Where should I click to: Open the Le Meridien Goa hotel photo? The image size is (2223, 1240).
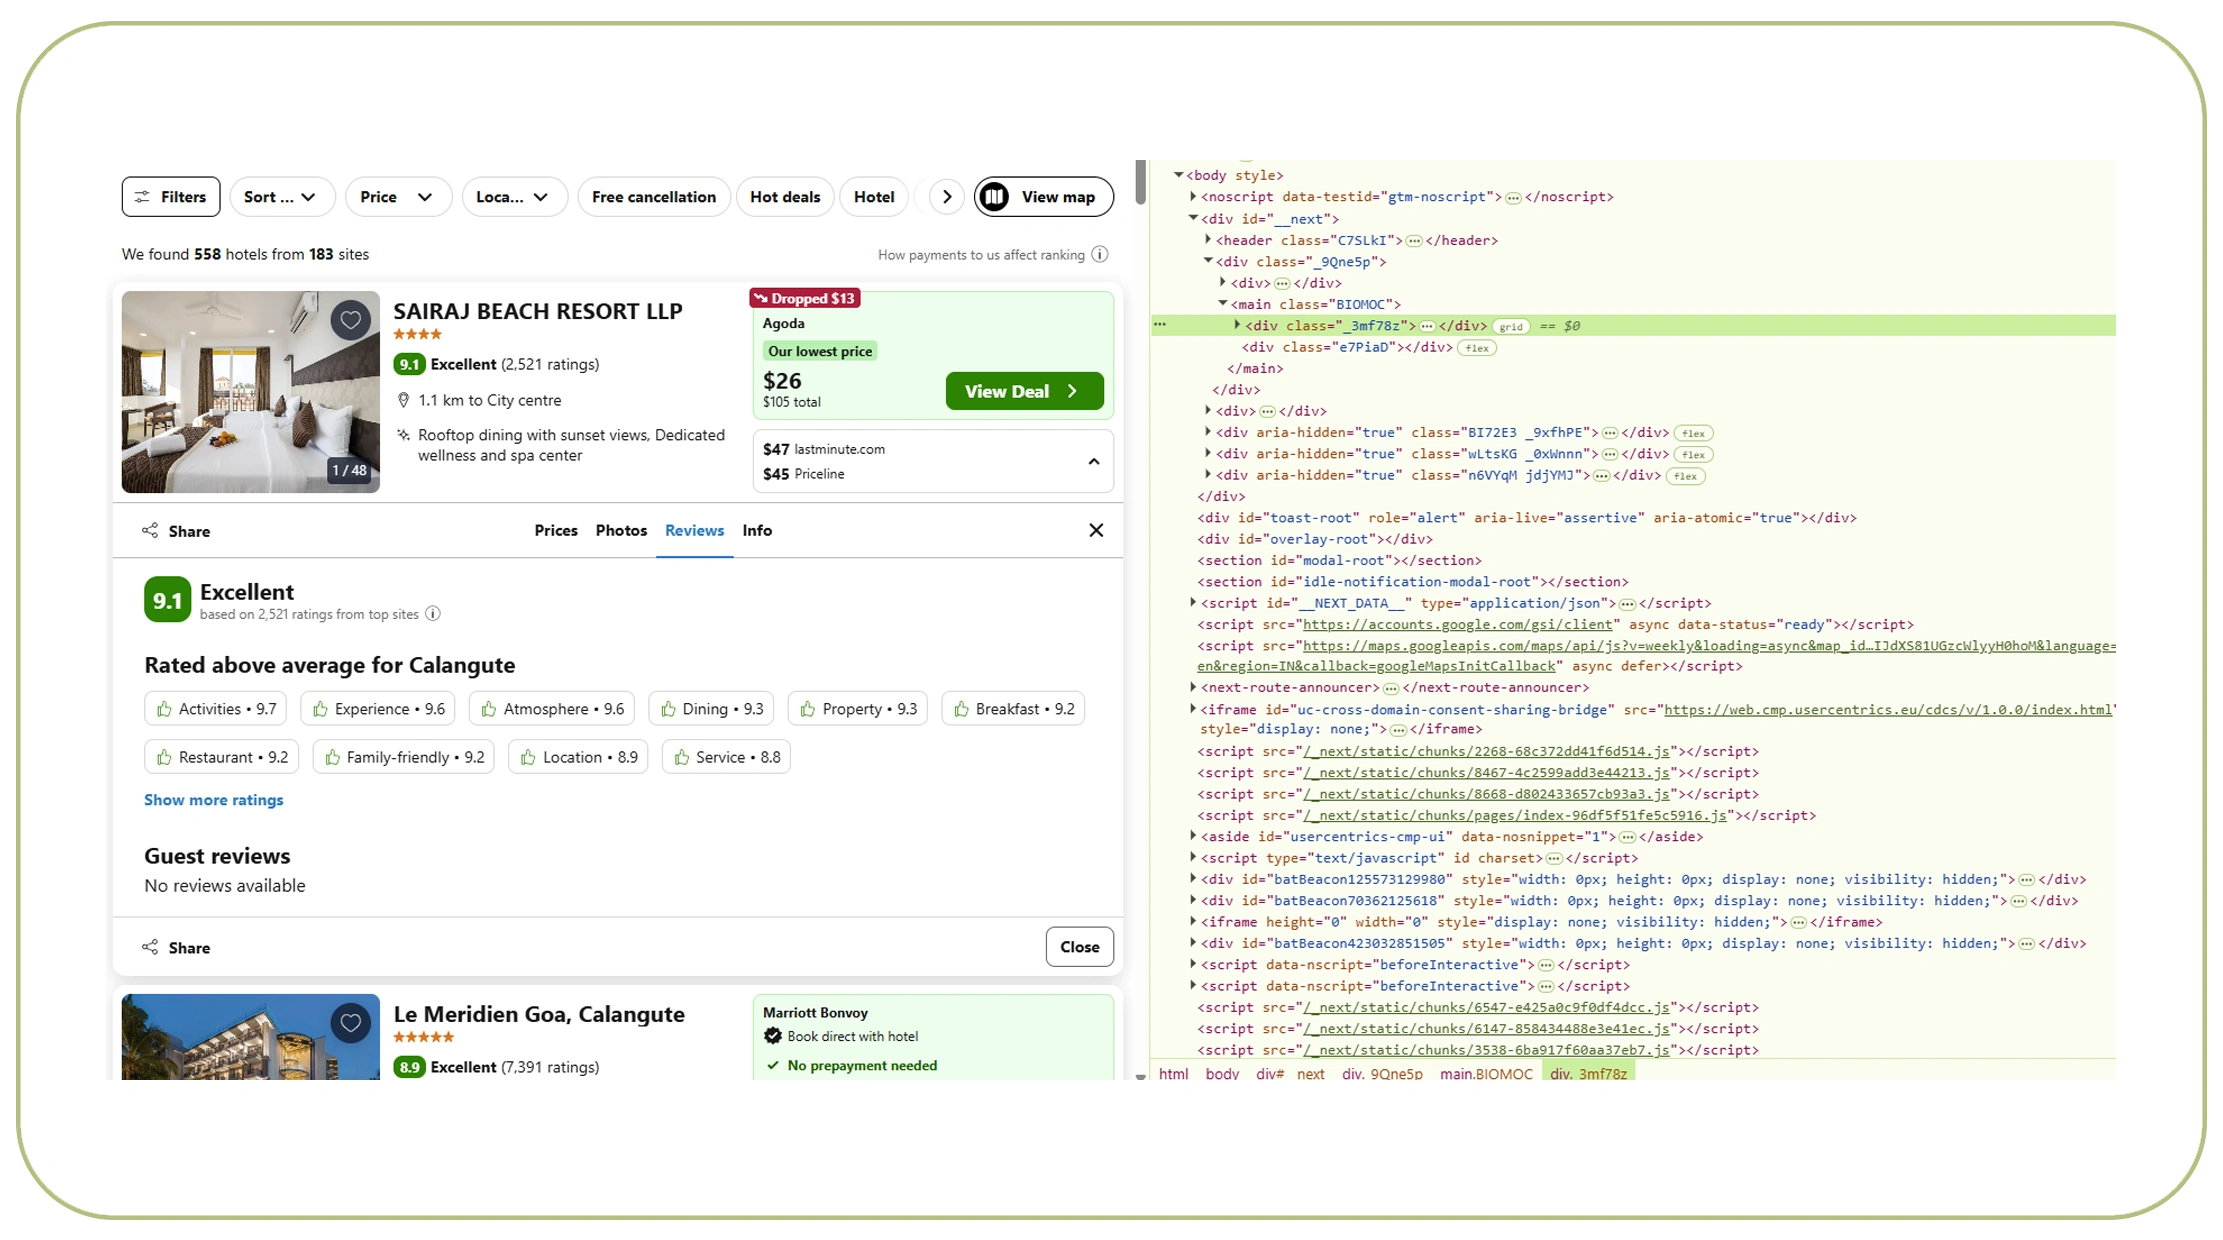251,1037
